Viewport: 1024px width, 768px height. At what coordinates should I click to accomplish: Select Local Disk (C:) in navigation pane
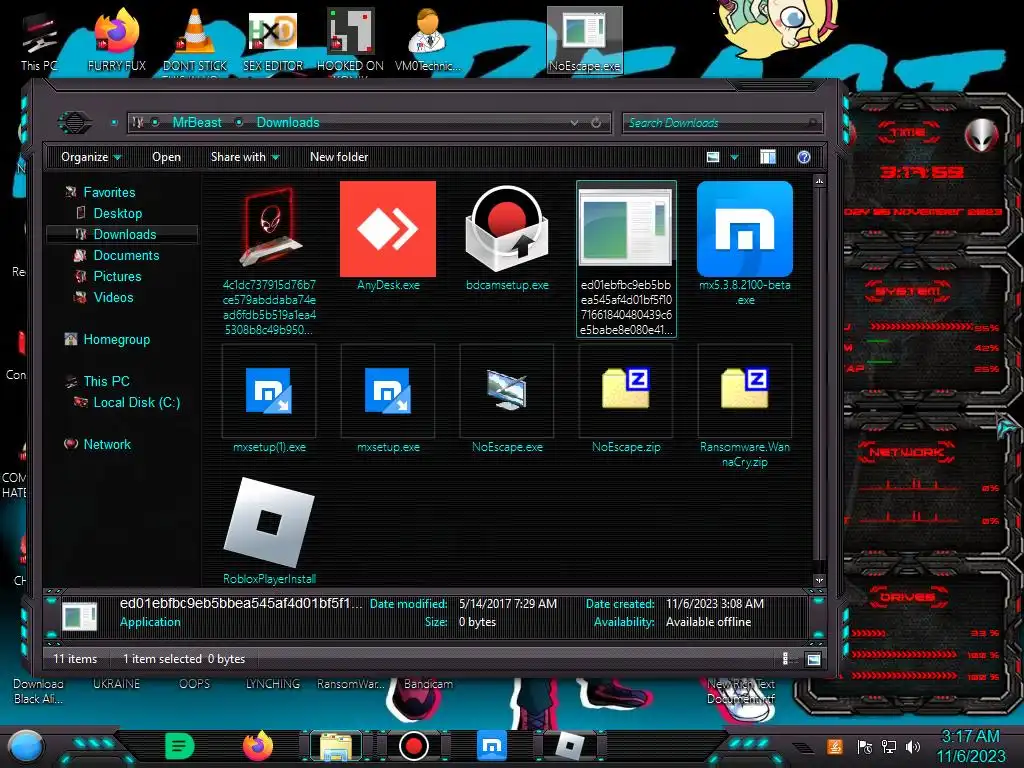click(x=136, y=402)
